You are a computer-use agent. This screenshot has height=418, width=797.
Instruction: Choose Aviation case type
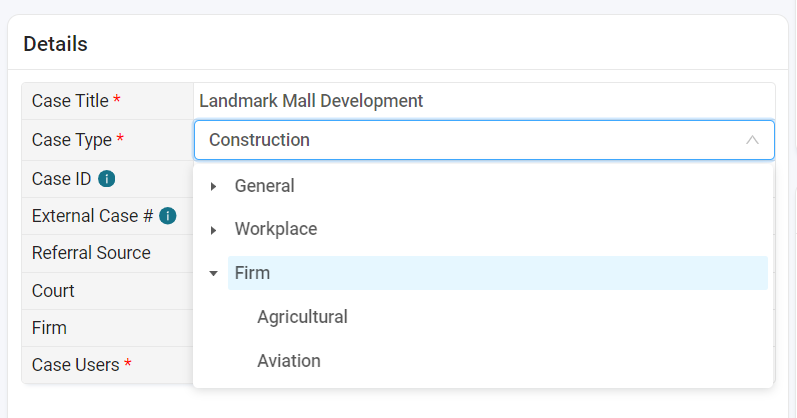click(x=289, y=361)
